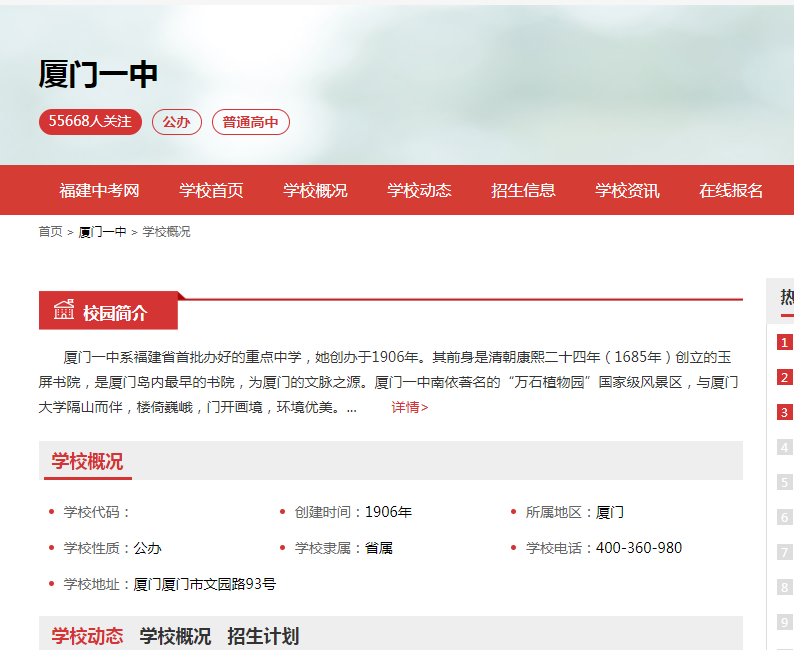Click the 普通高中 tag pill
Screen dimensions: 794x650
pyautogui.click(x=251, y=122)
